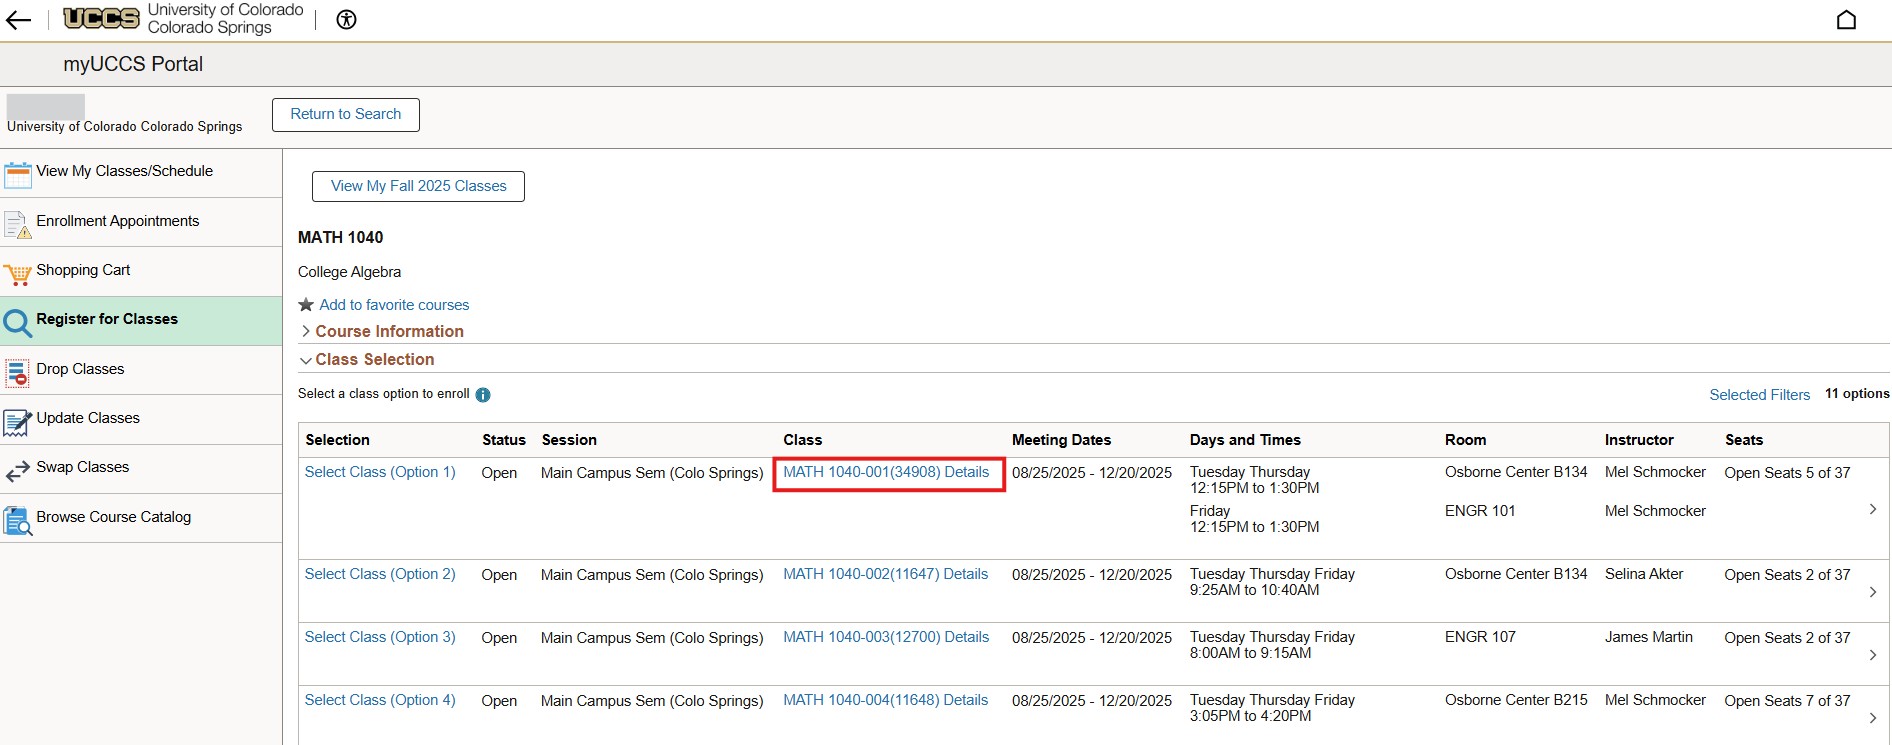The height and width of the screenshot is (745, 1892).
Task: Click View My Fall 2025 Classes button
Action: [x=418, y=186]
